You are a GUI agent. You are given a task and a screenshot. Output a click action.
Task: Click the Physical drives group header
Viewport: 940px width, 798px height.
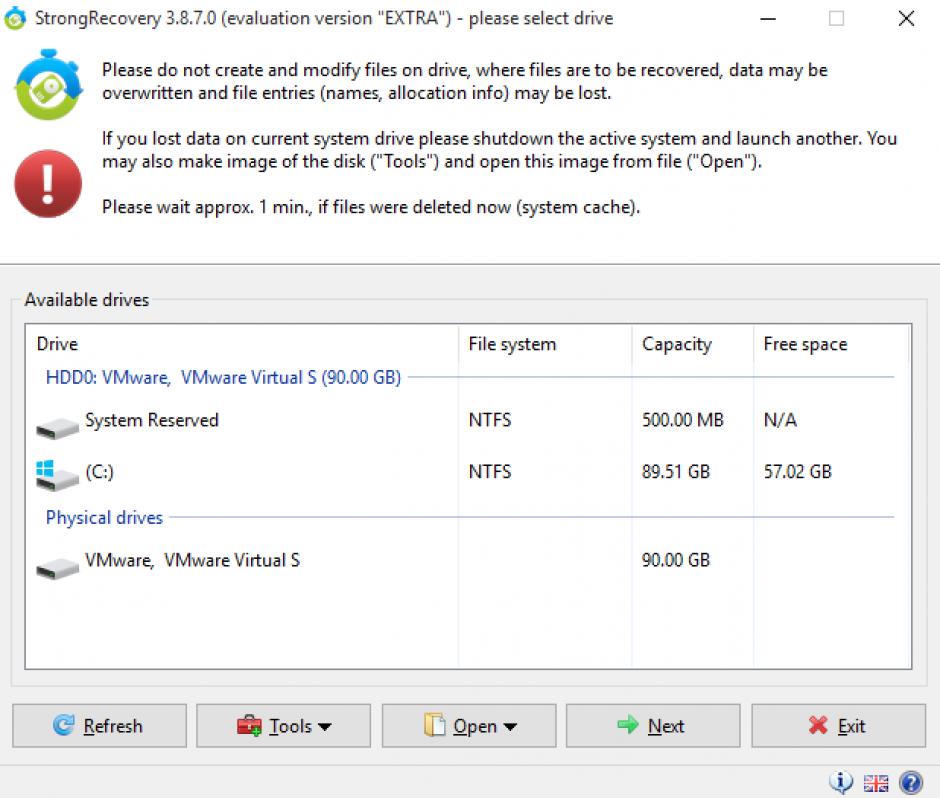click(x=104, y=517)
